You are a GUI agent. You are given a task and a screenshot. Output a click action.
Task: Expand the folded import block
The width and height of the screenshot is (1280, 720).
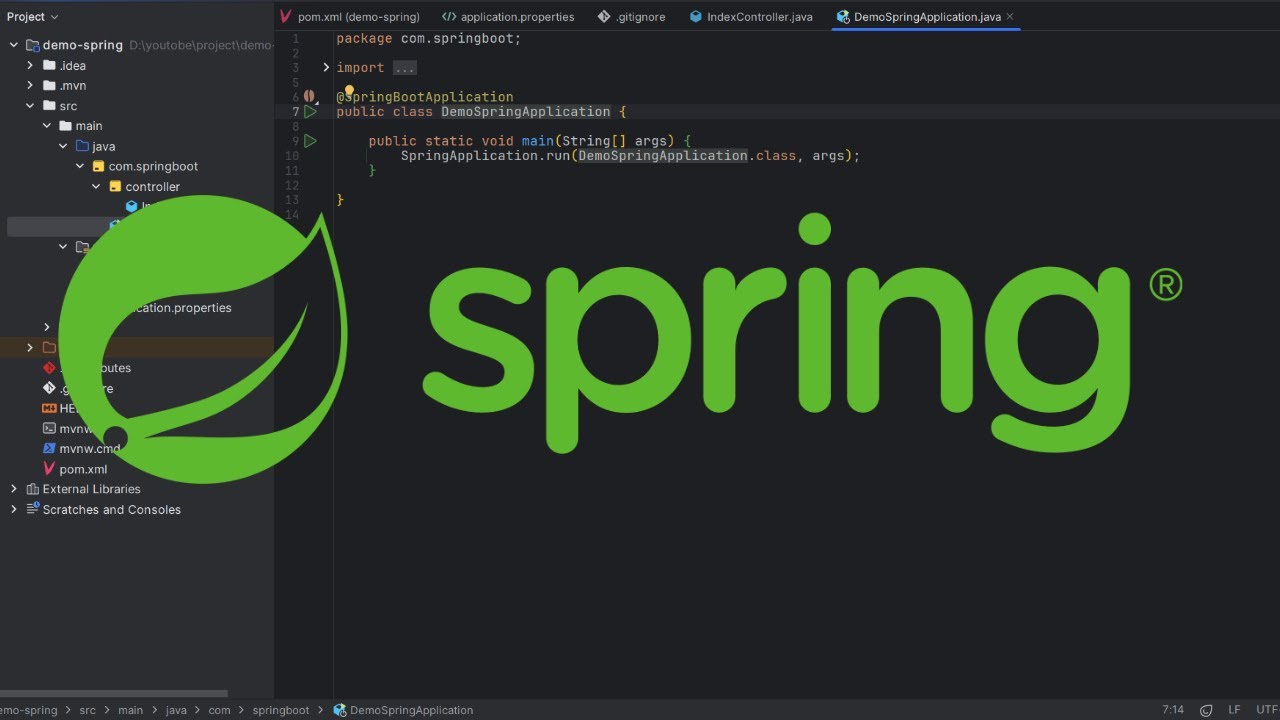(x=326, y=68)
